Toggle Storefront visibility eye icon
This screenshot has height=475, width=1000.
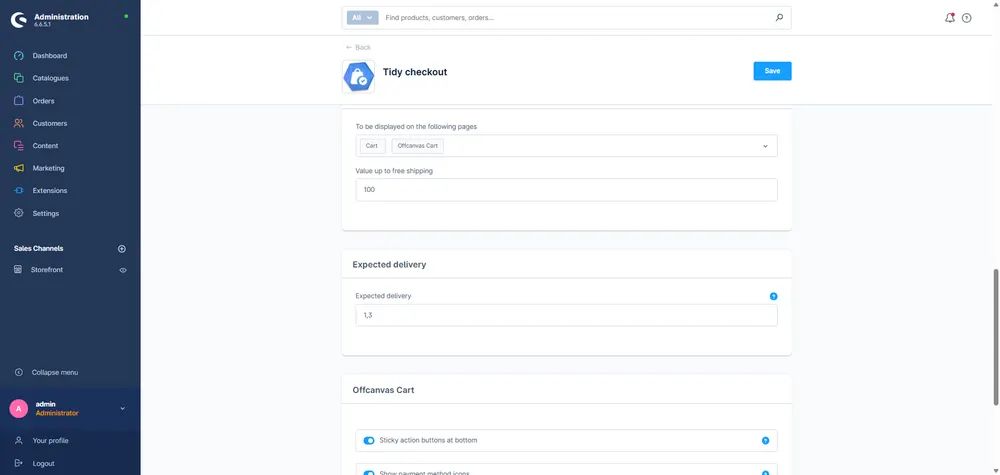(x=123, y=270)
